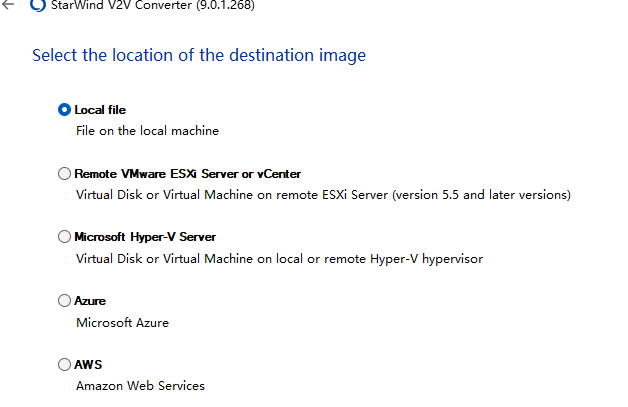Click 'File on the local machine' description

(x=147, y=131)
